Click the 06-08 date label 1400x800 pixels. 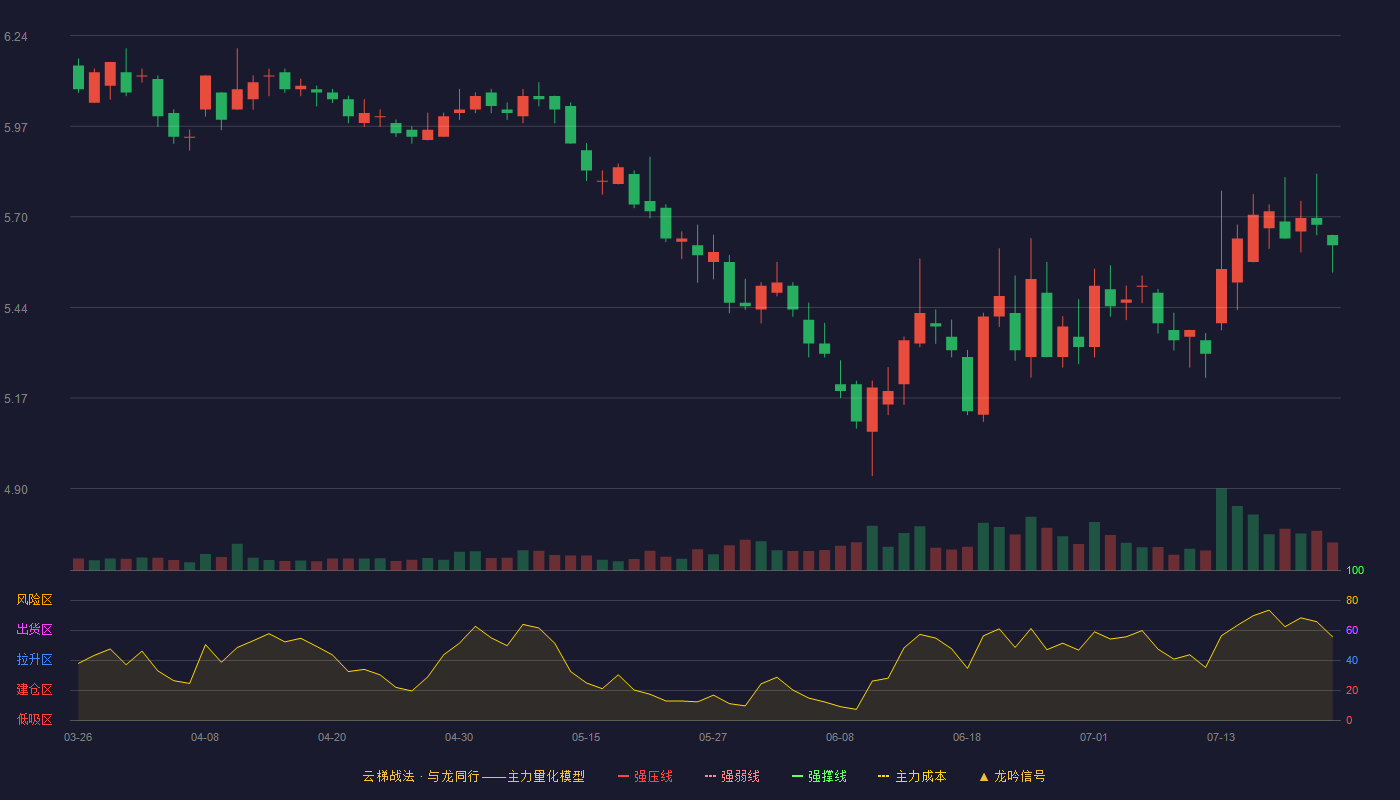840,737
